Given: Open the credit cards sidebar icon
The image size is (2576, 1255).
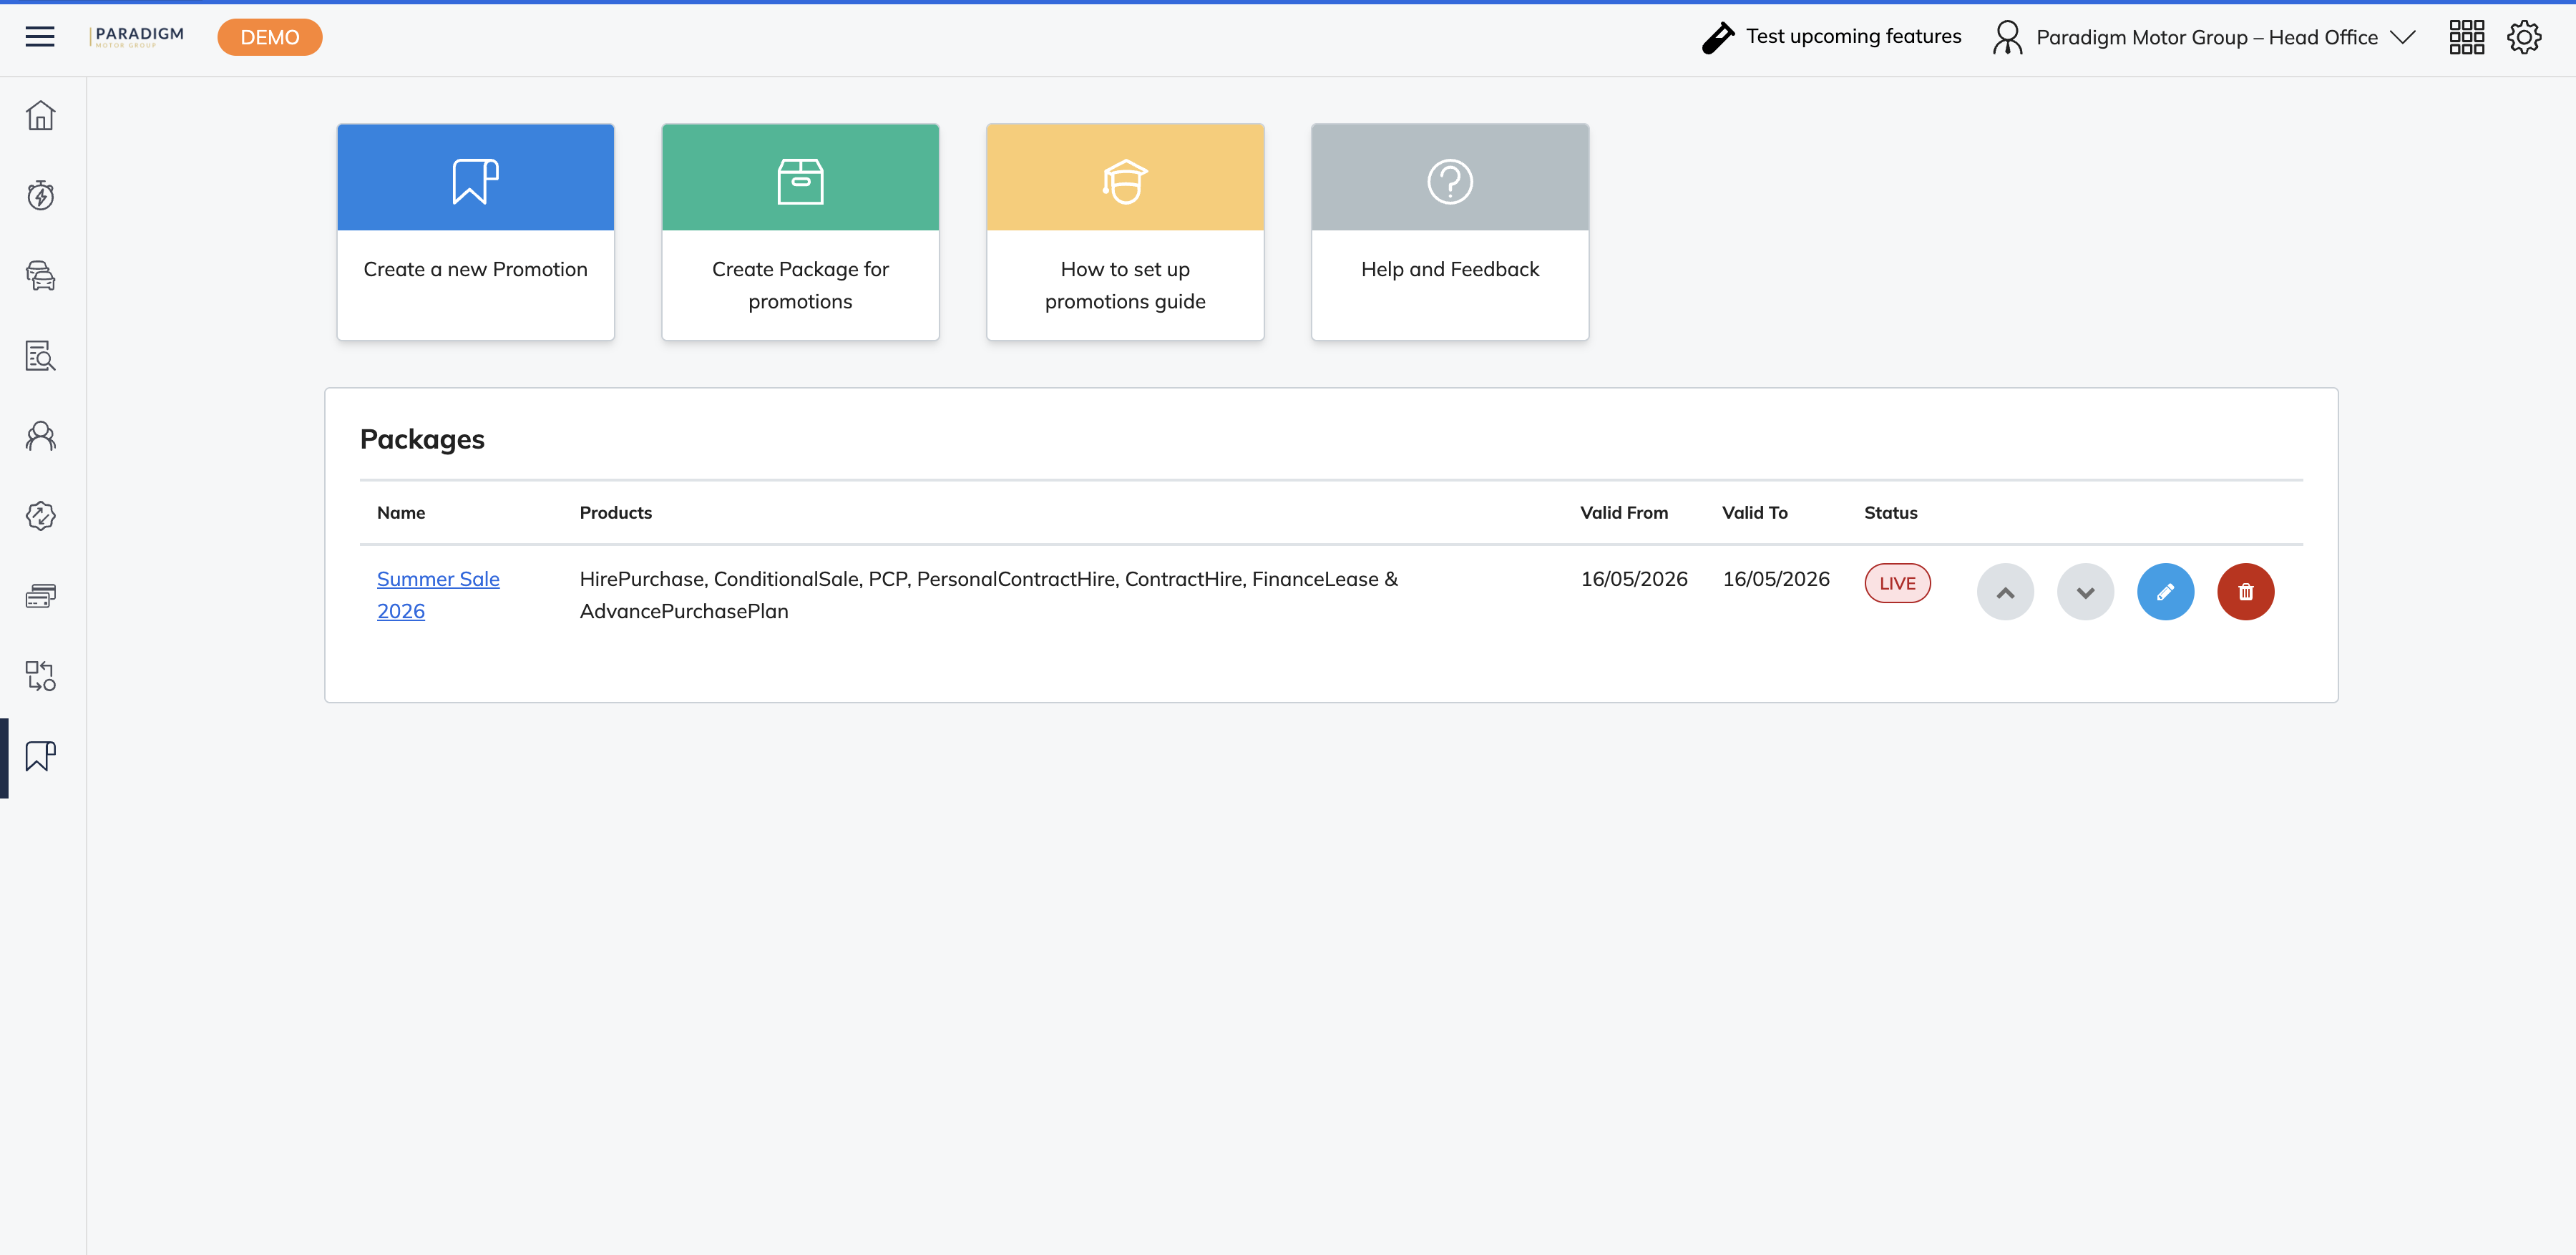Looking at the screenshot, I should point(40,596).
